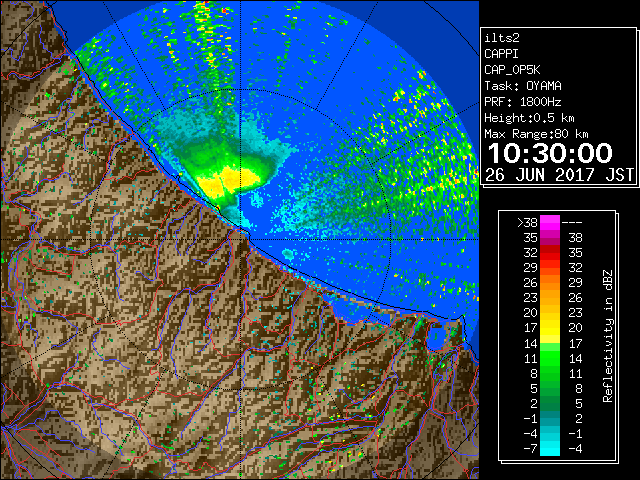The width and height of the screenshot is (640, 480).
Task: Click the 'Max Range:80 km' line
Action: tap(536, 134)
